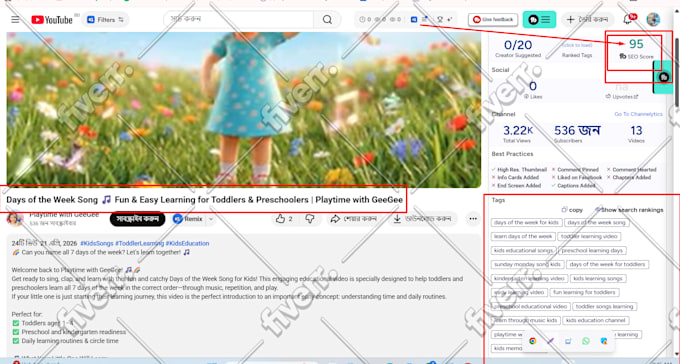This screenshot has width=680, height=364.
Task: Open the purple pen app icon
Action: (550, 341)
